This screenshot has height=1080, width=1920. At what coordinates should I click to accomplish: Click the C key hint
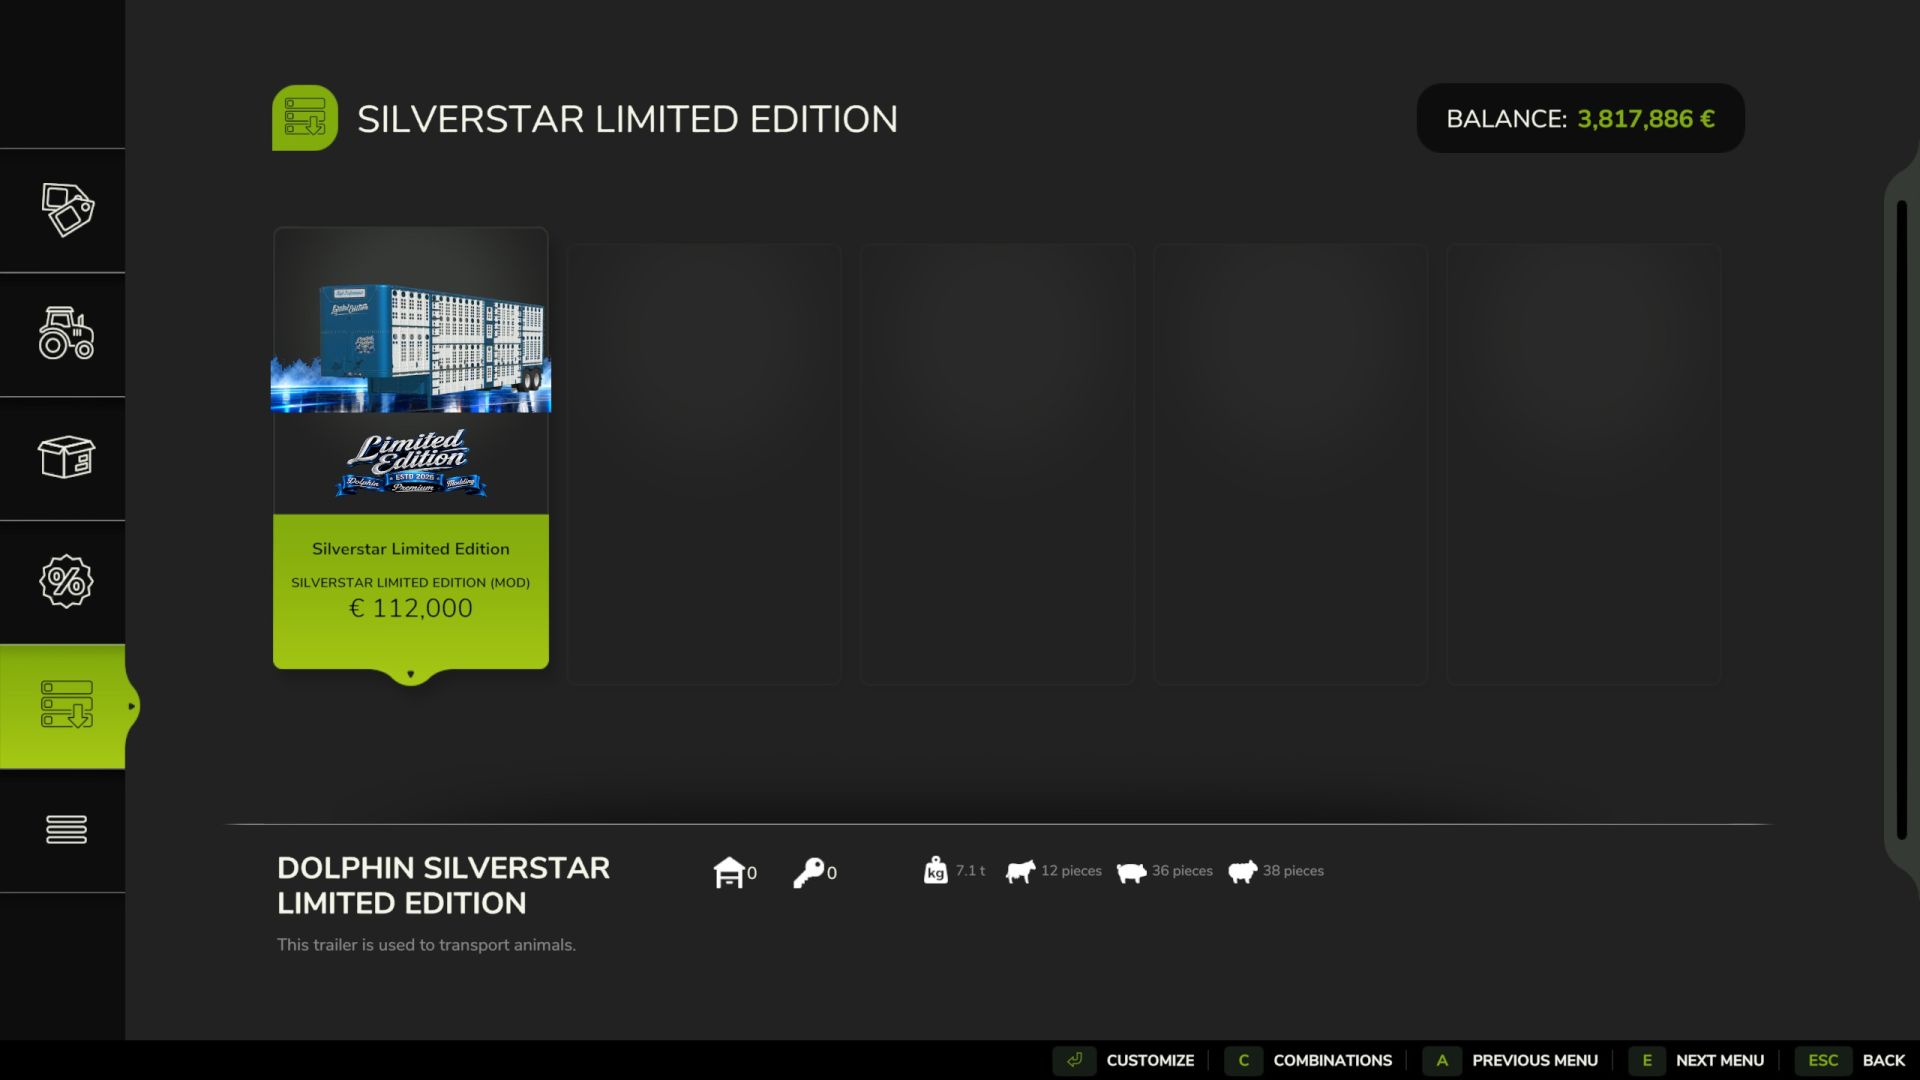click(1243, 1060)
